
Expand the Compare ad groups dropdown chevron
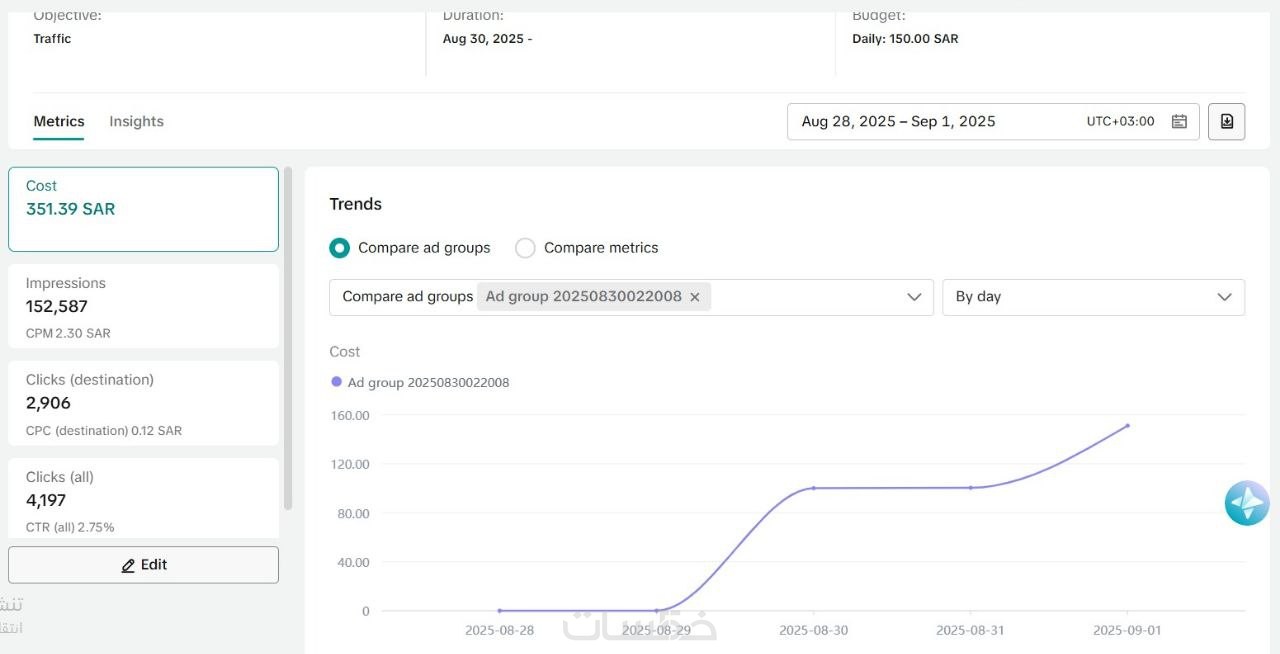coord(913,297)
